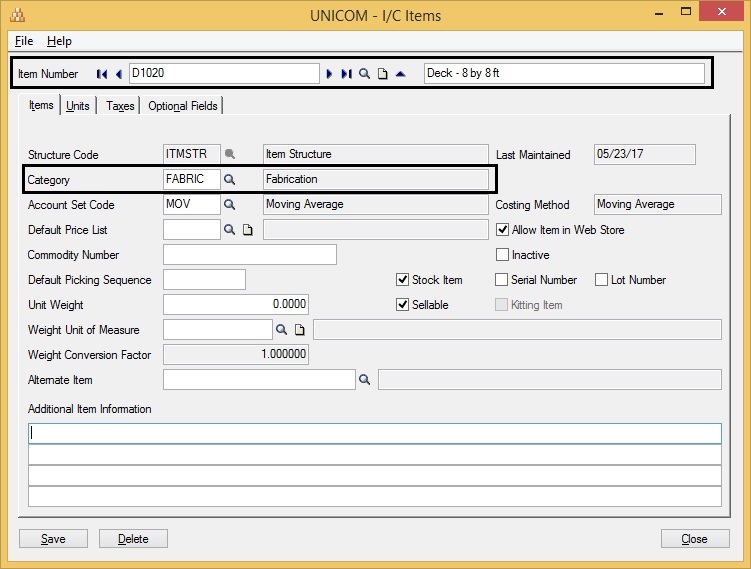Go to previous item record
This screenshot has width=751, height=569.
point(119,74)
